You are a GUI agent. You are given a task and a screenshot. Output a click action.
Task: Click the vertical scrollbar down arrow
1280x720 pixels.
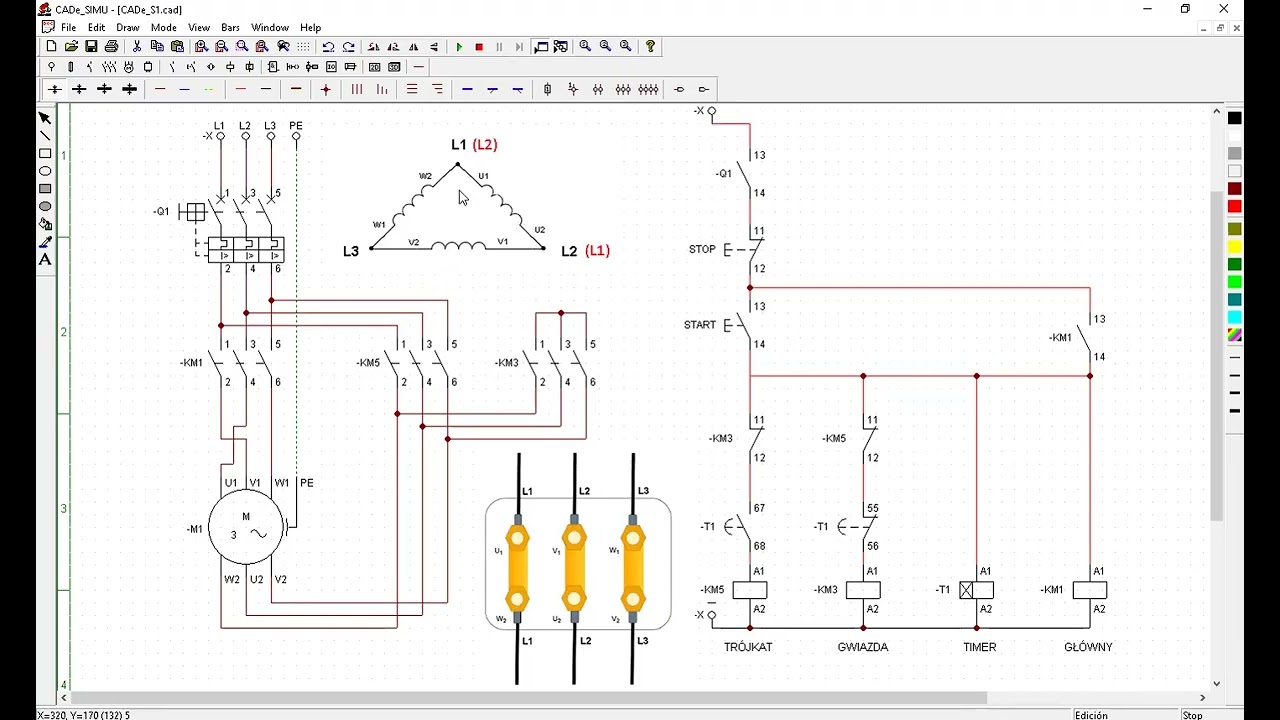coord(1217,684)
